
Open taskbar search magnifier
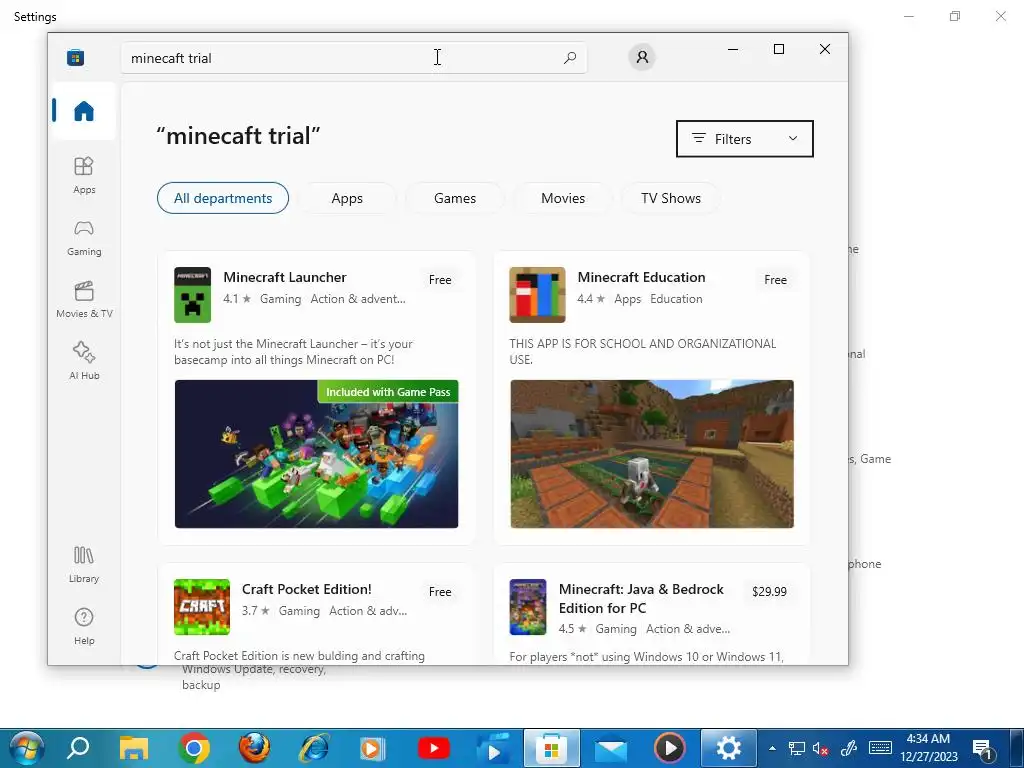[x=78, y=748]
